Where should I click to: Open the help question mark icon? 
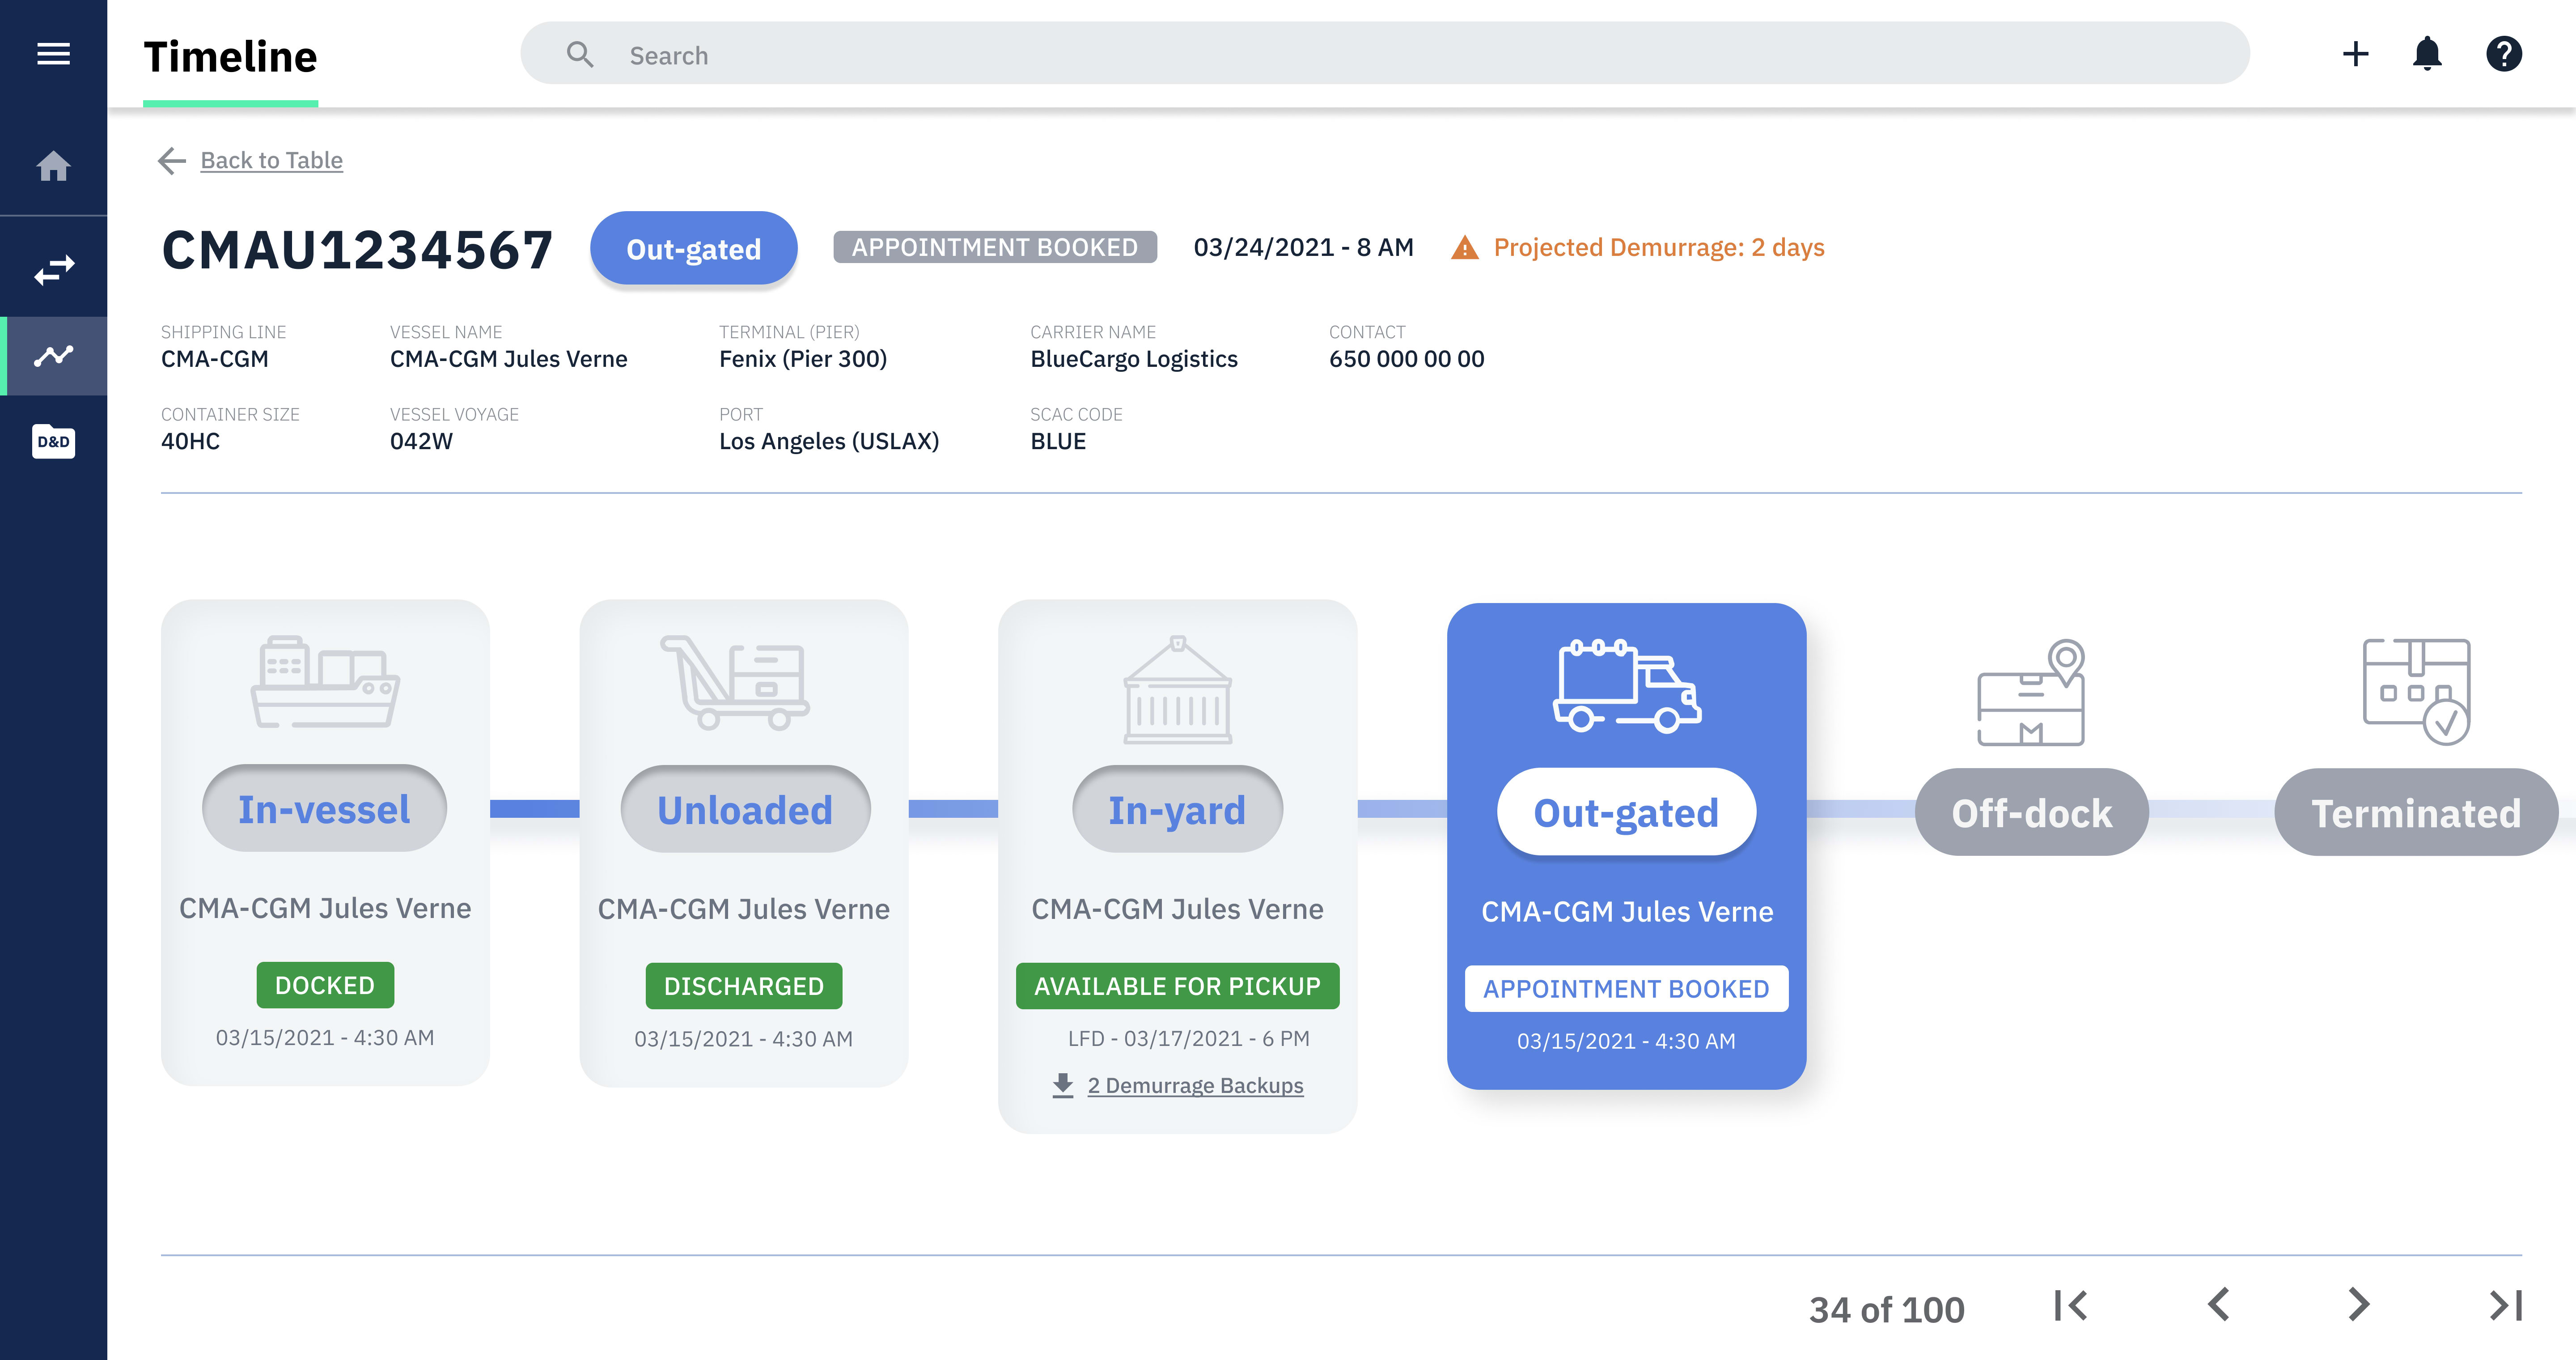(2503, 54)
